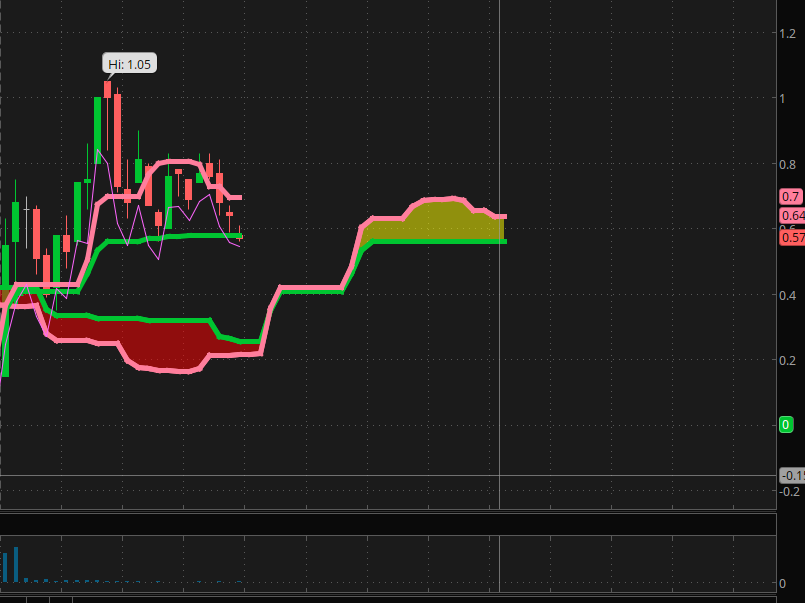
Task: Click the 1 price axis tick label
Action: [x=784, y=98]
